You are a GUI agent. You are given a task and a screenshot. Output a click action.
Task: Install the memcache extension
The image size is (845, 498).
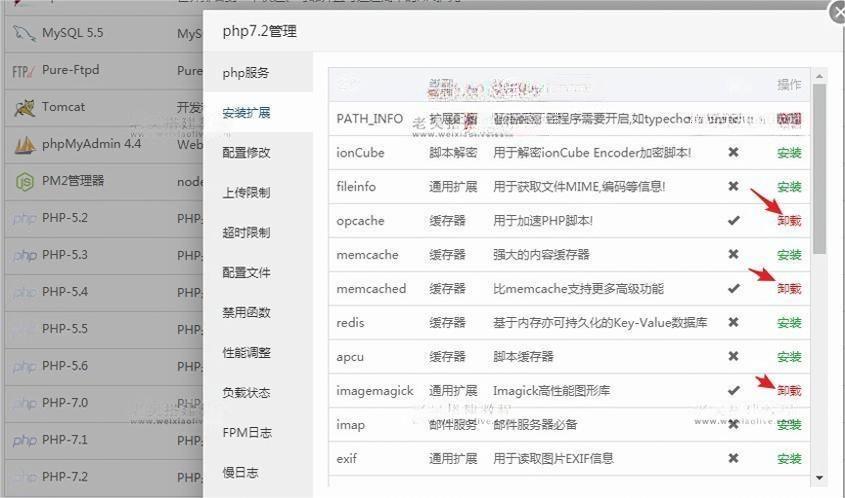point(789,255)
